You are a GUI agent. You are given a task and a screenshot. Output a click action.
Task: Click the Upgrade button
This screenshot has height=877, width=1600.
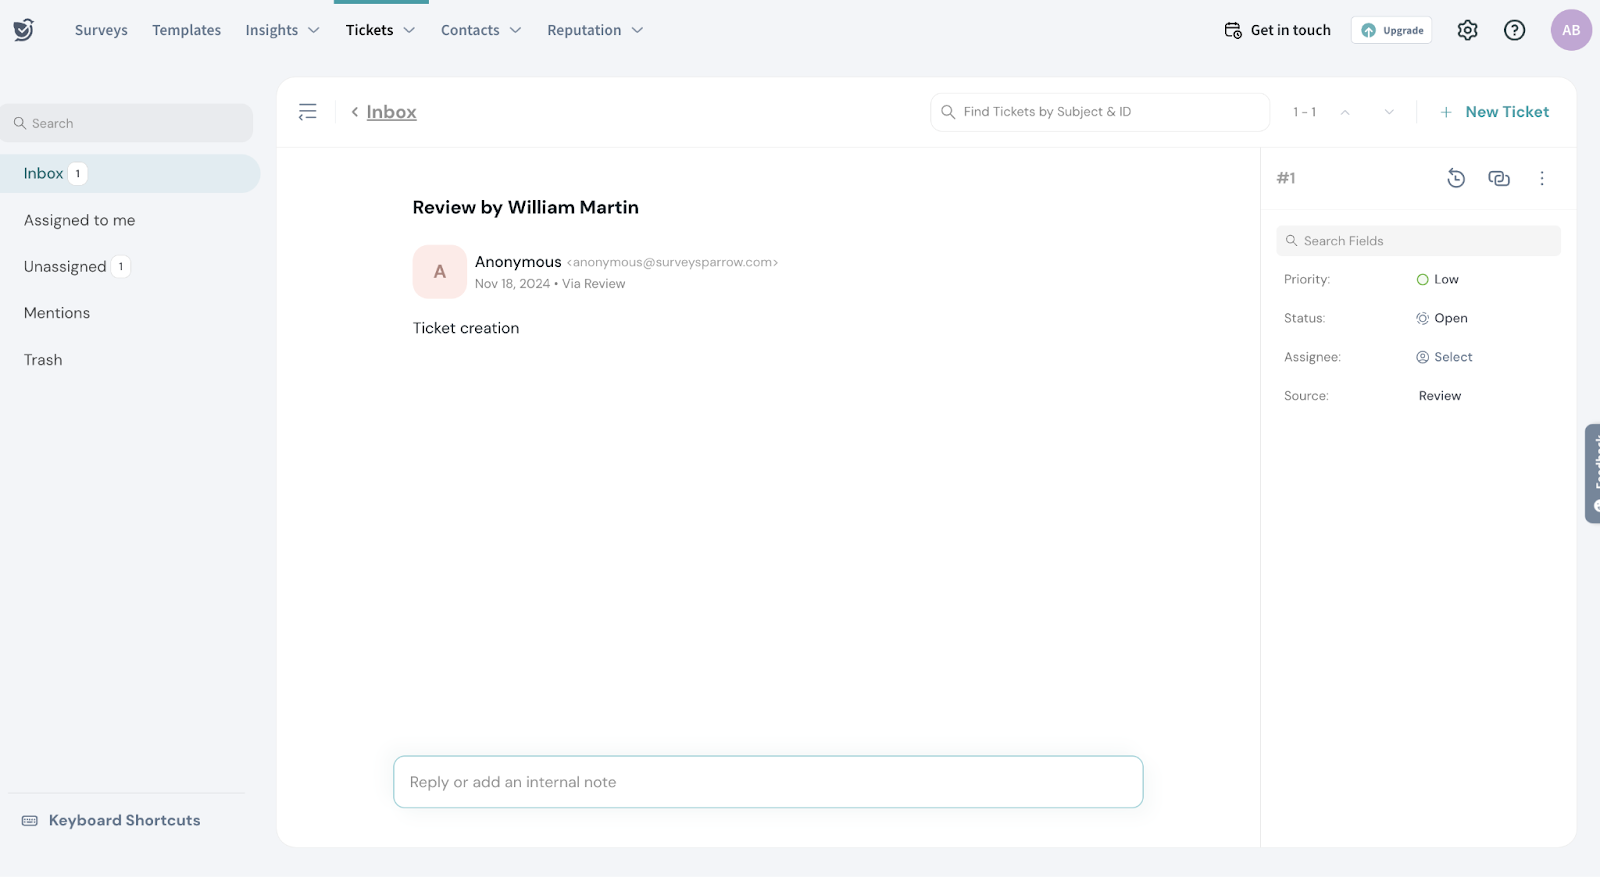pyautogui.click(x=1391, y=30)
